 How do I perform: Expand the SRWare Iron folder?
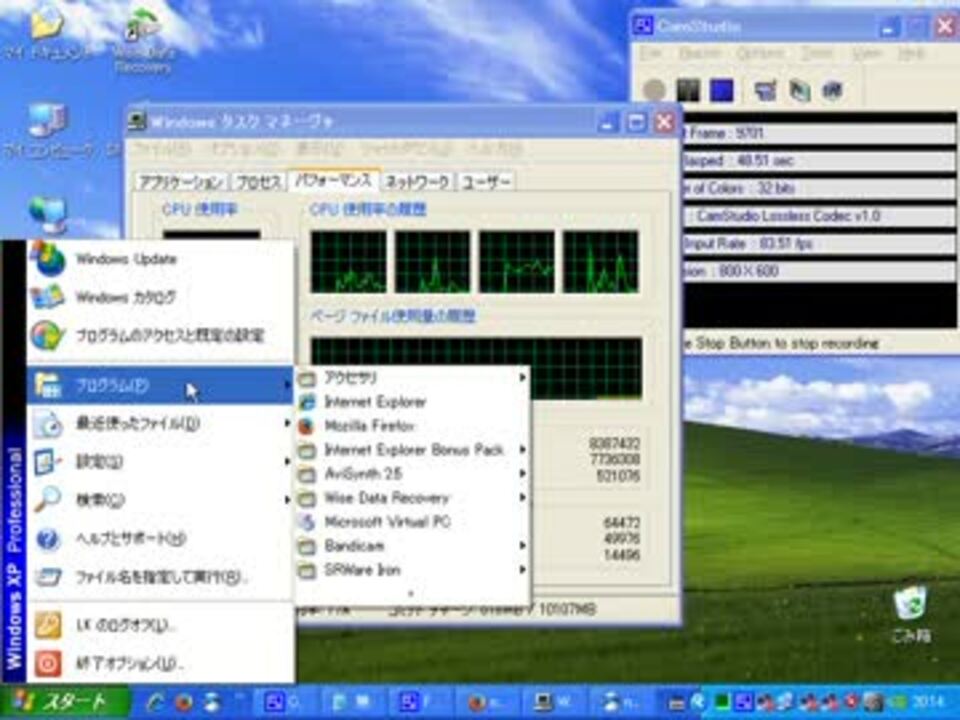coord(412,570)
